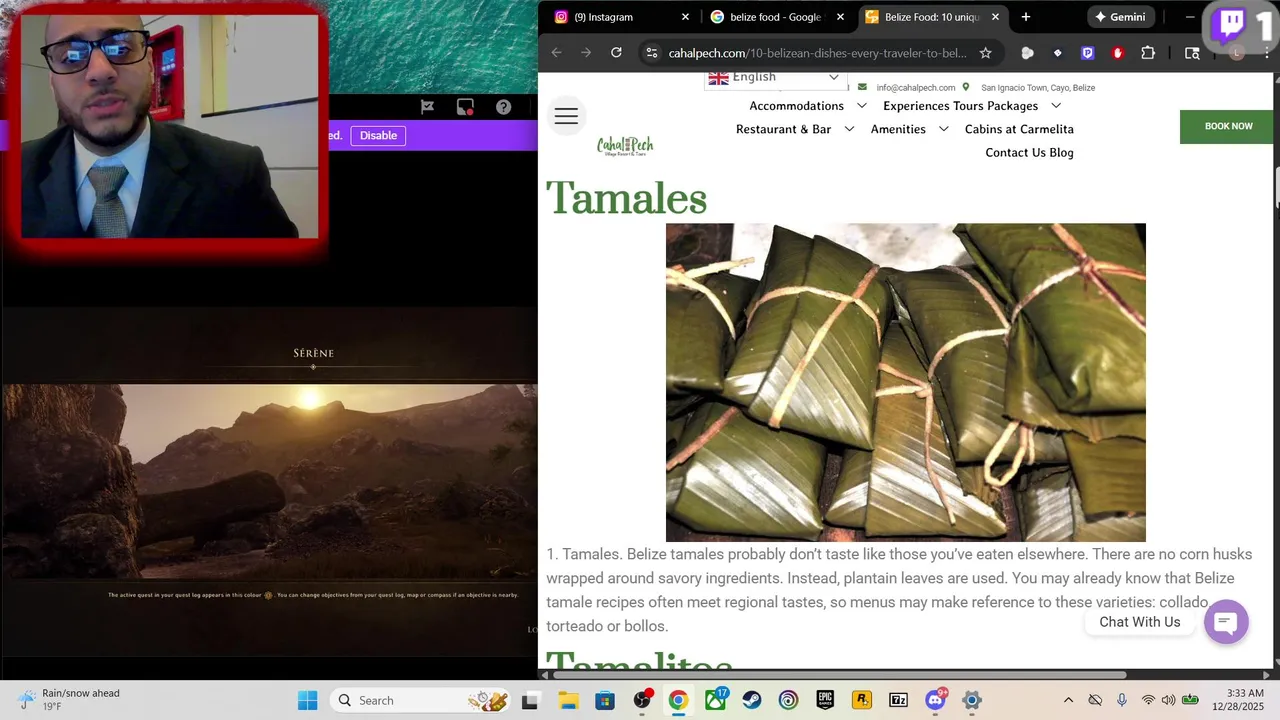Open the Microsoft Store taskbar icon
This screenshot has height=720, width=1280.
click(x=604, y=700)
